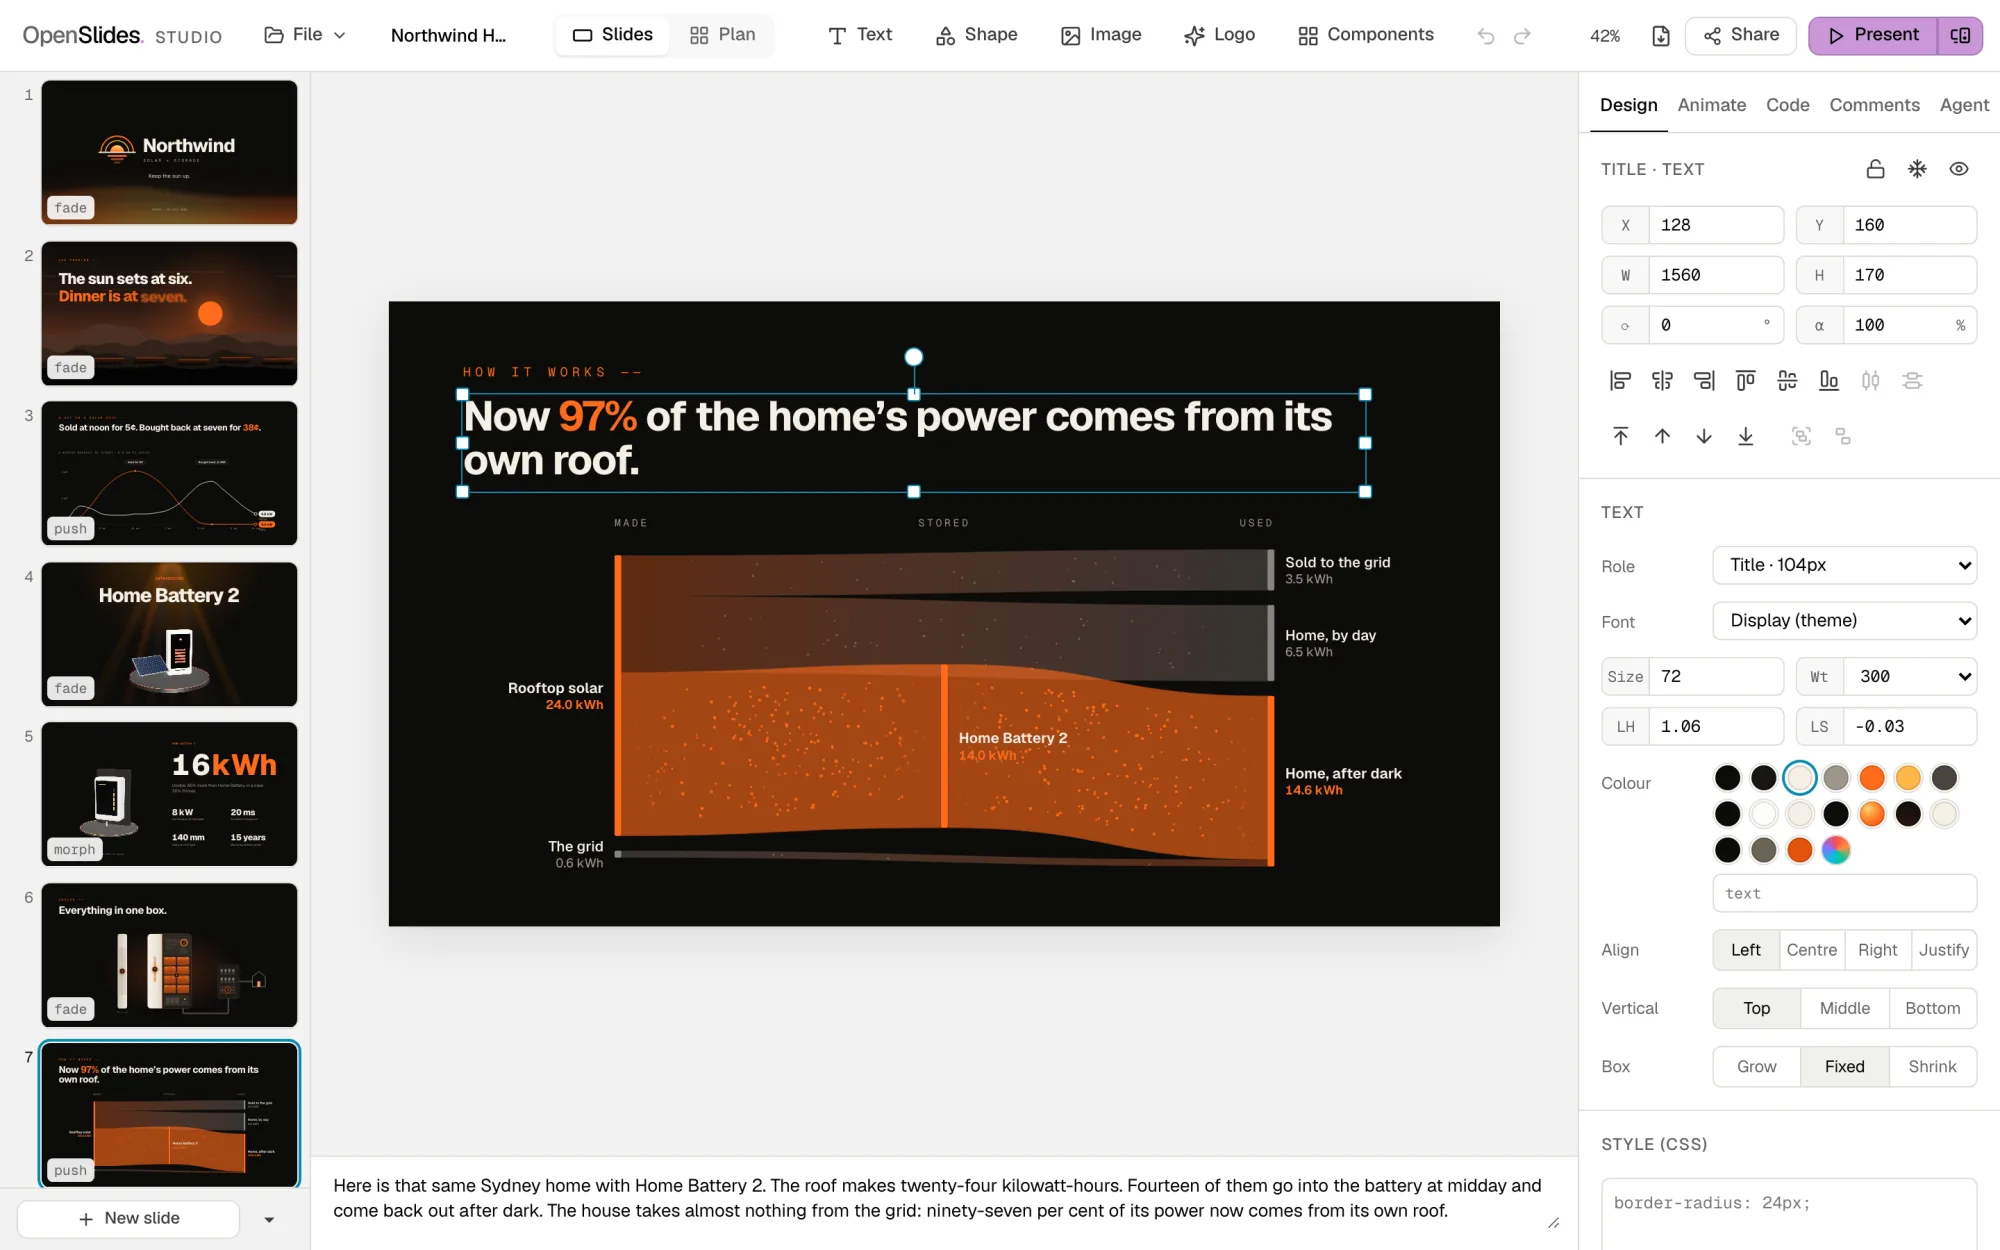The width and height of the screenshot is (2000, 1250).
Task: Open the Font dropdown Display (theme)
Action: 1844,621
